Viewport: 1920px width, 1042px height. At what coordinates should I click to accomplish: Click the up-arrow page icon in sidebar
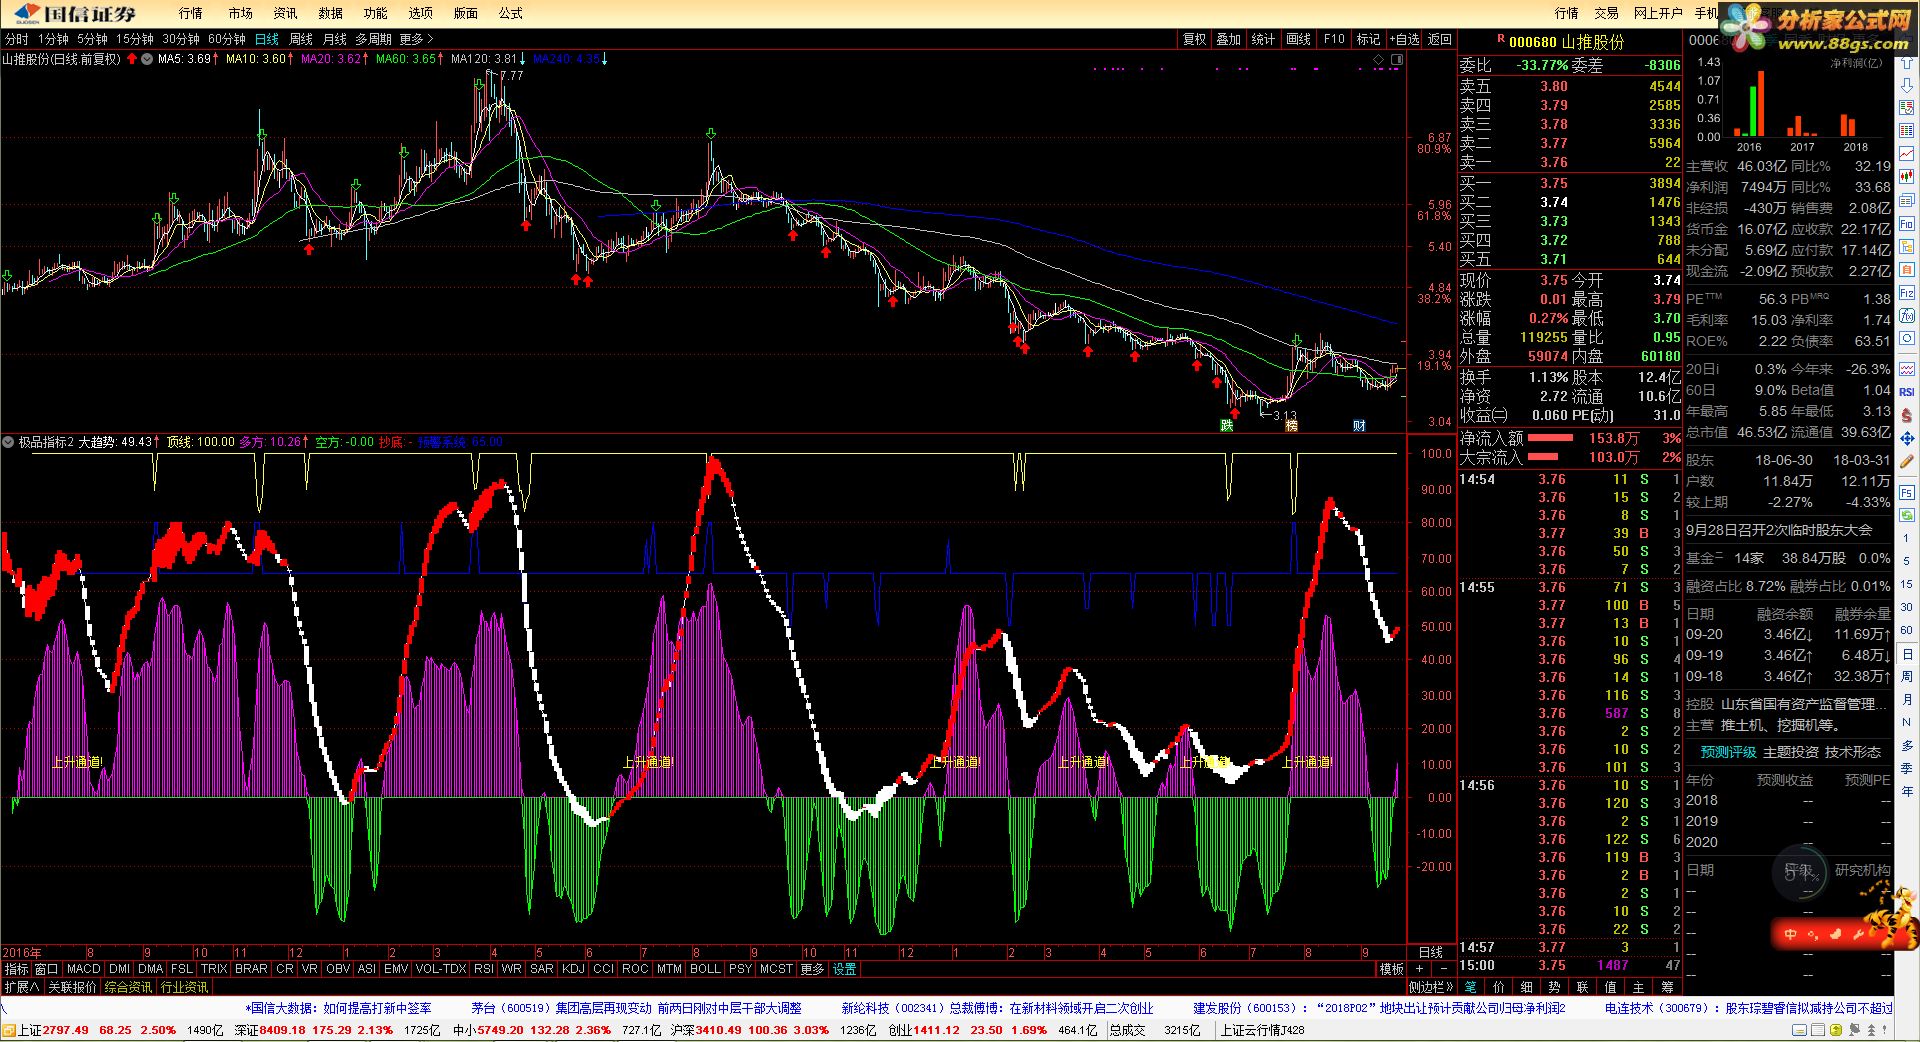[x=1907, y=61]
